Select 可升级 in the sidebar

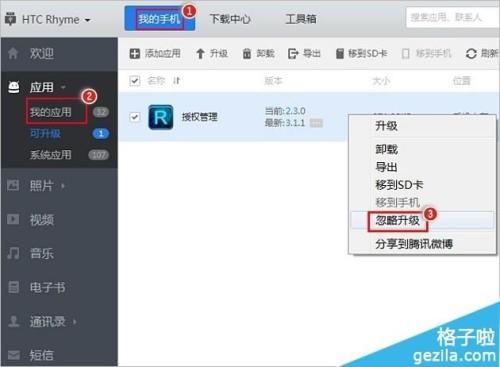[x=45, y=134]
